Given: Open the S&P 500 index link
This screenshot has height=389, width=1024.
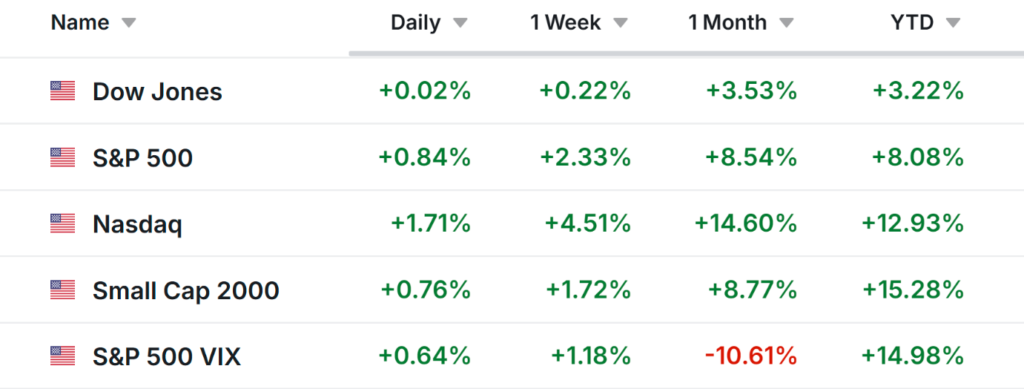Looking at the screenshot, I should coord(142,158).
